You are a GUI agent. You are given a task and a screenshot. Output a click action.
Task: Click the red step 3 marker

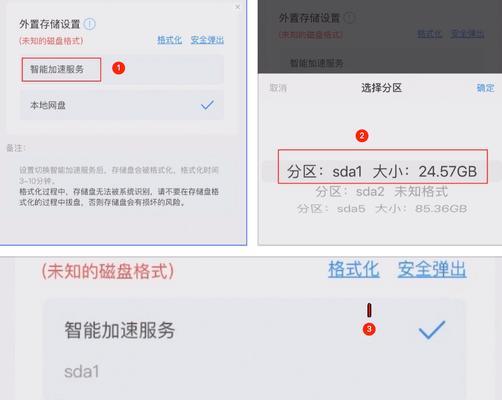click(369, 329)
